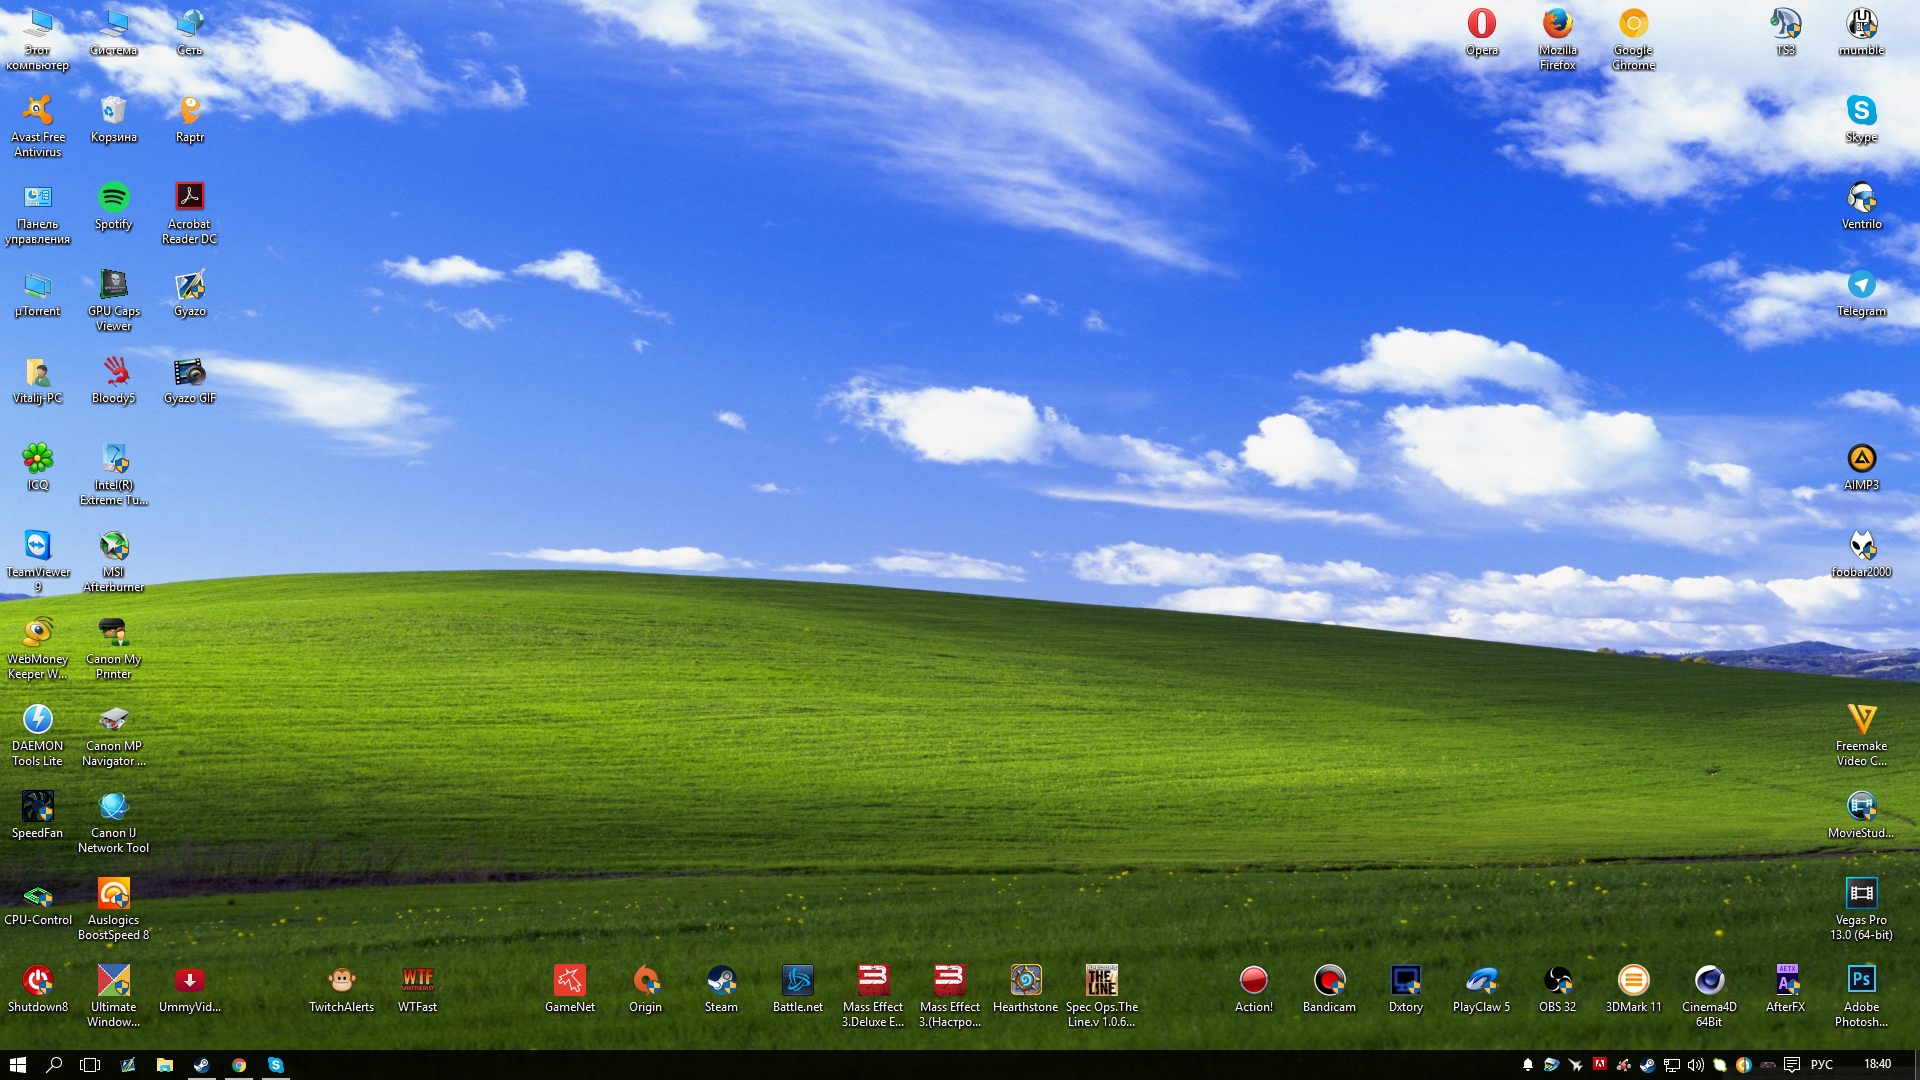Click the Bandicam recorder icon
1920x1080 pixels.
1329,980
